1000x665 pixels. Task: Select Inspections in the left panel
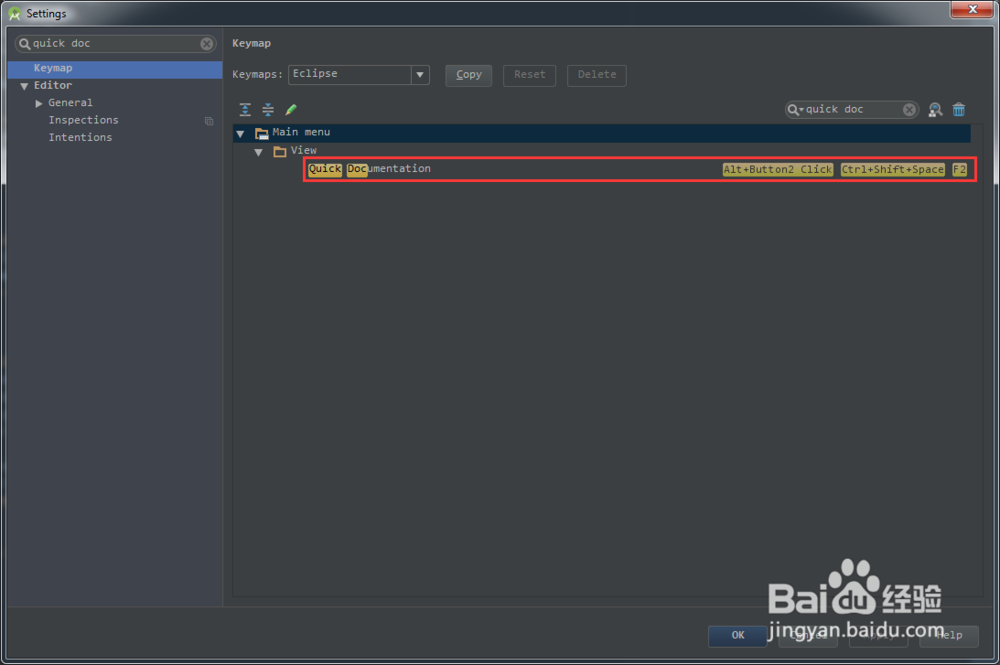click(x=83, y=120)
